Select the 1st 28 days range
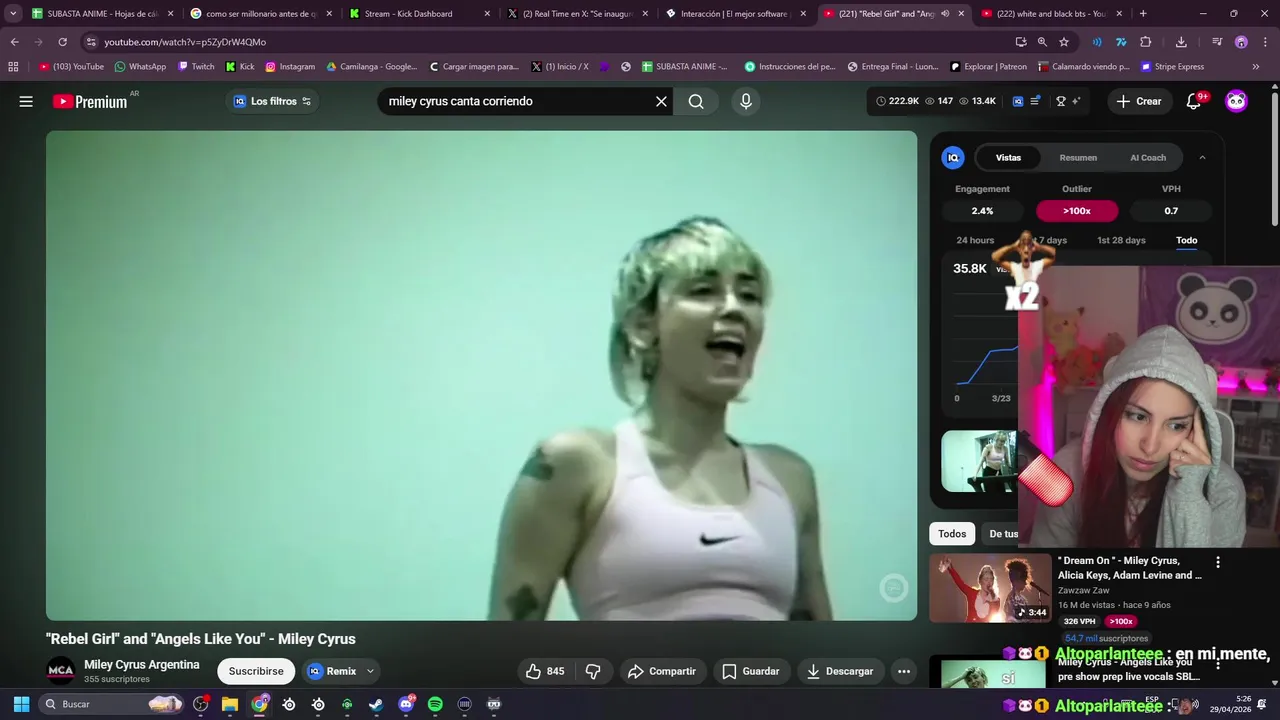Viewport: 1280px width, 720px height. pyautogui.click(x=1121, y=240)
